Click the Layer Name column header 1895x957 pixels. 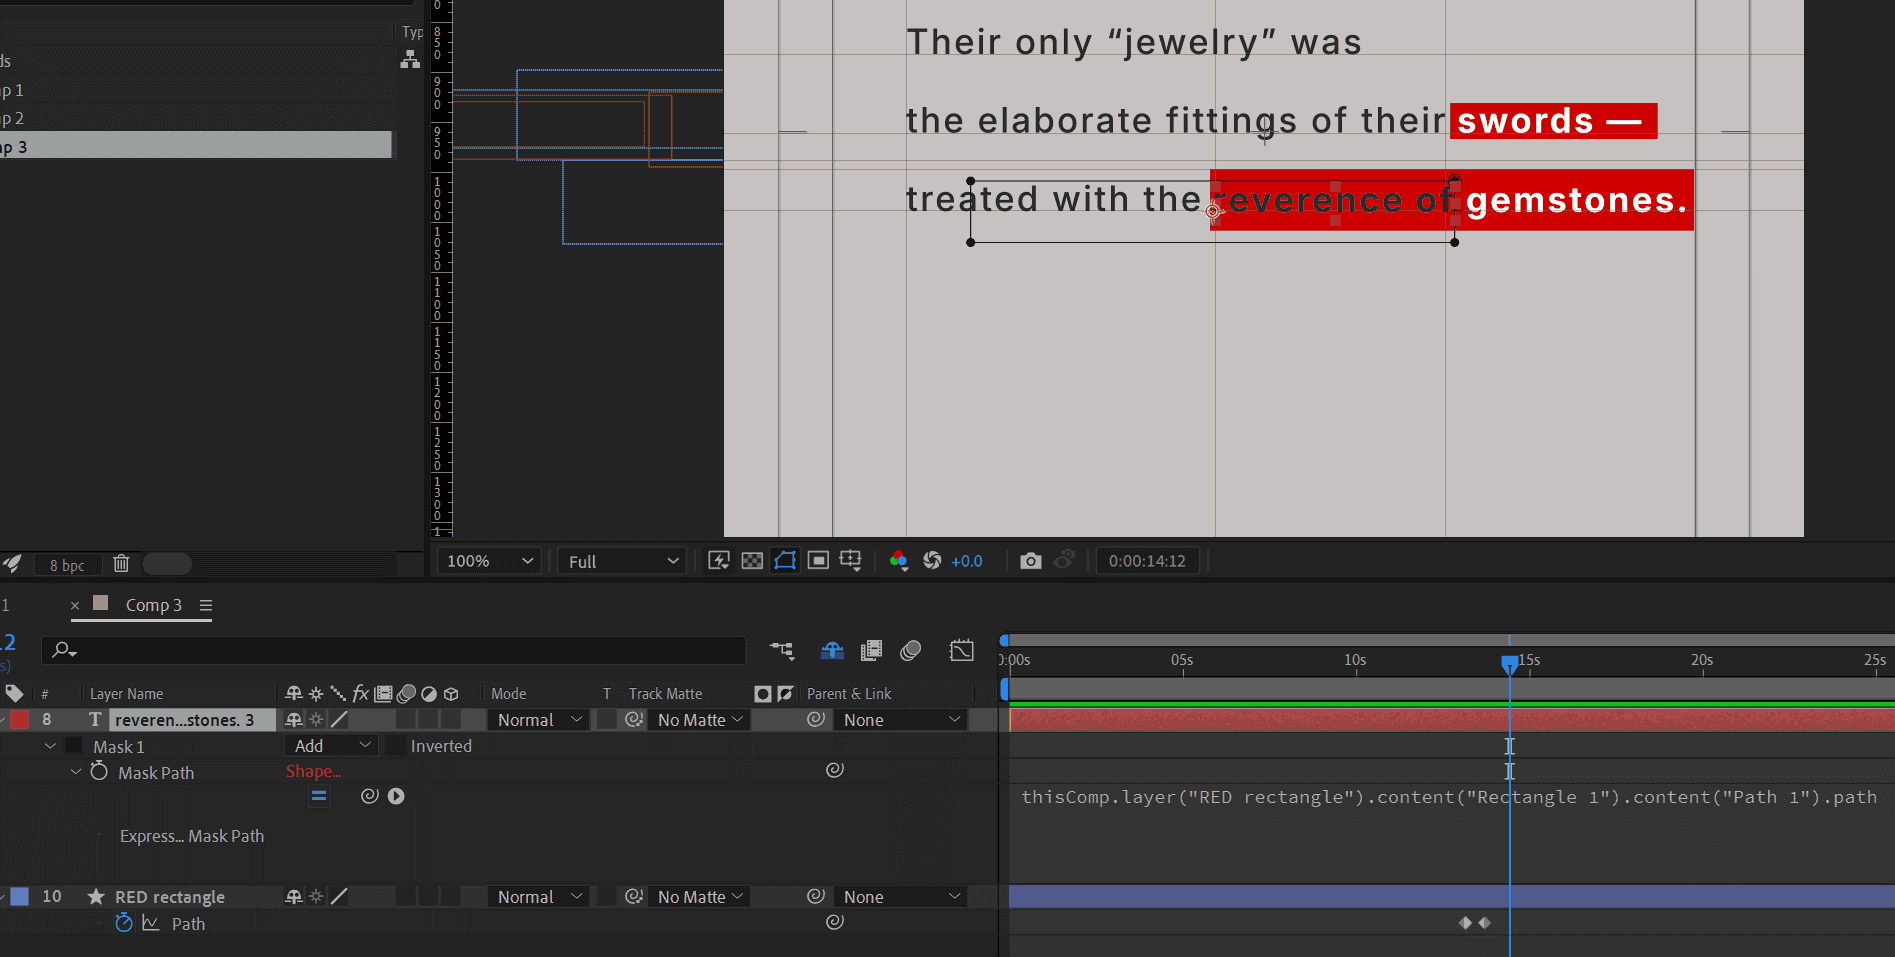pos(126,694)
